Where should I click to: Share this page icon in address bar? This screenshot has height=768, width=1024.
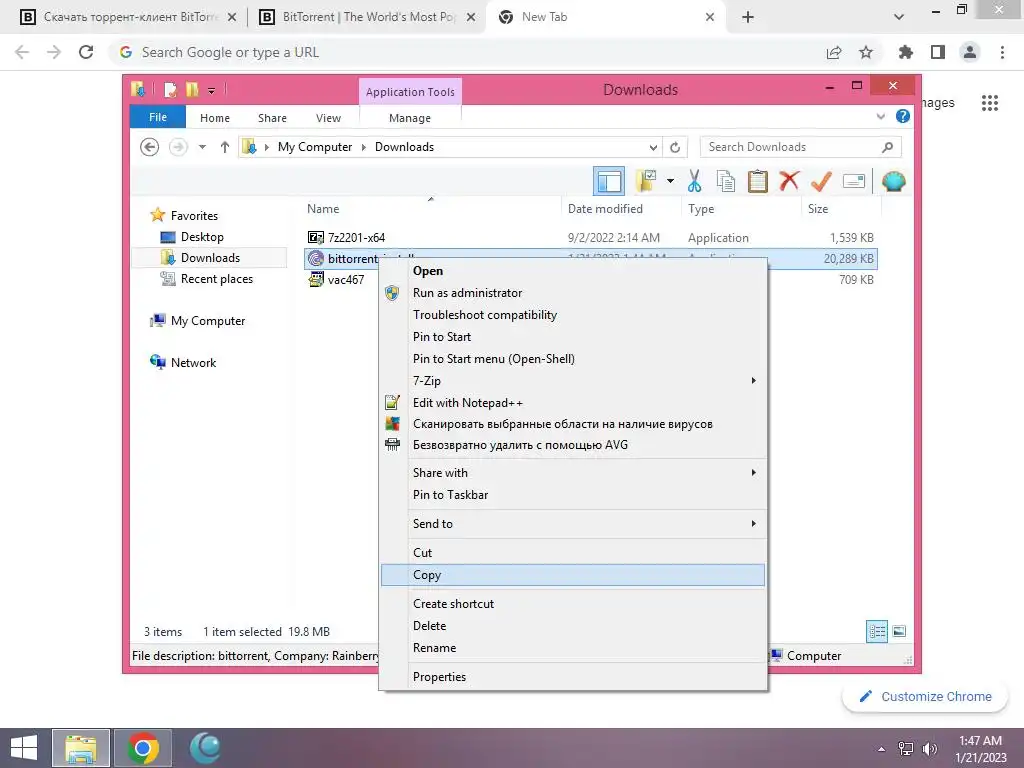[834, 52]
